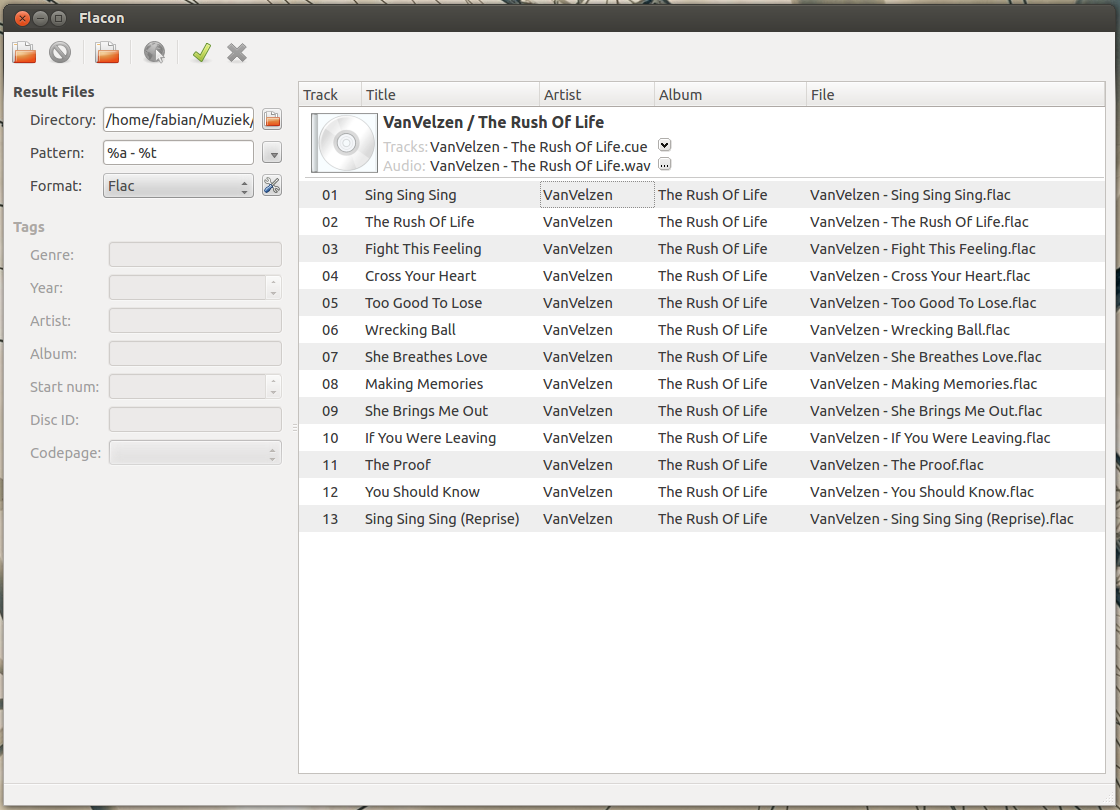Click the File column header
Image resolution: width=1120 pixels, height=810 pixels.
(x=955, y=95)
